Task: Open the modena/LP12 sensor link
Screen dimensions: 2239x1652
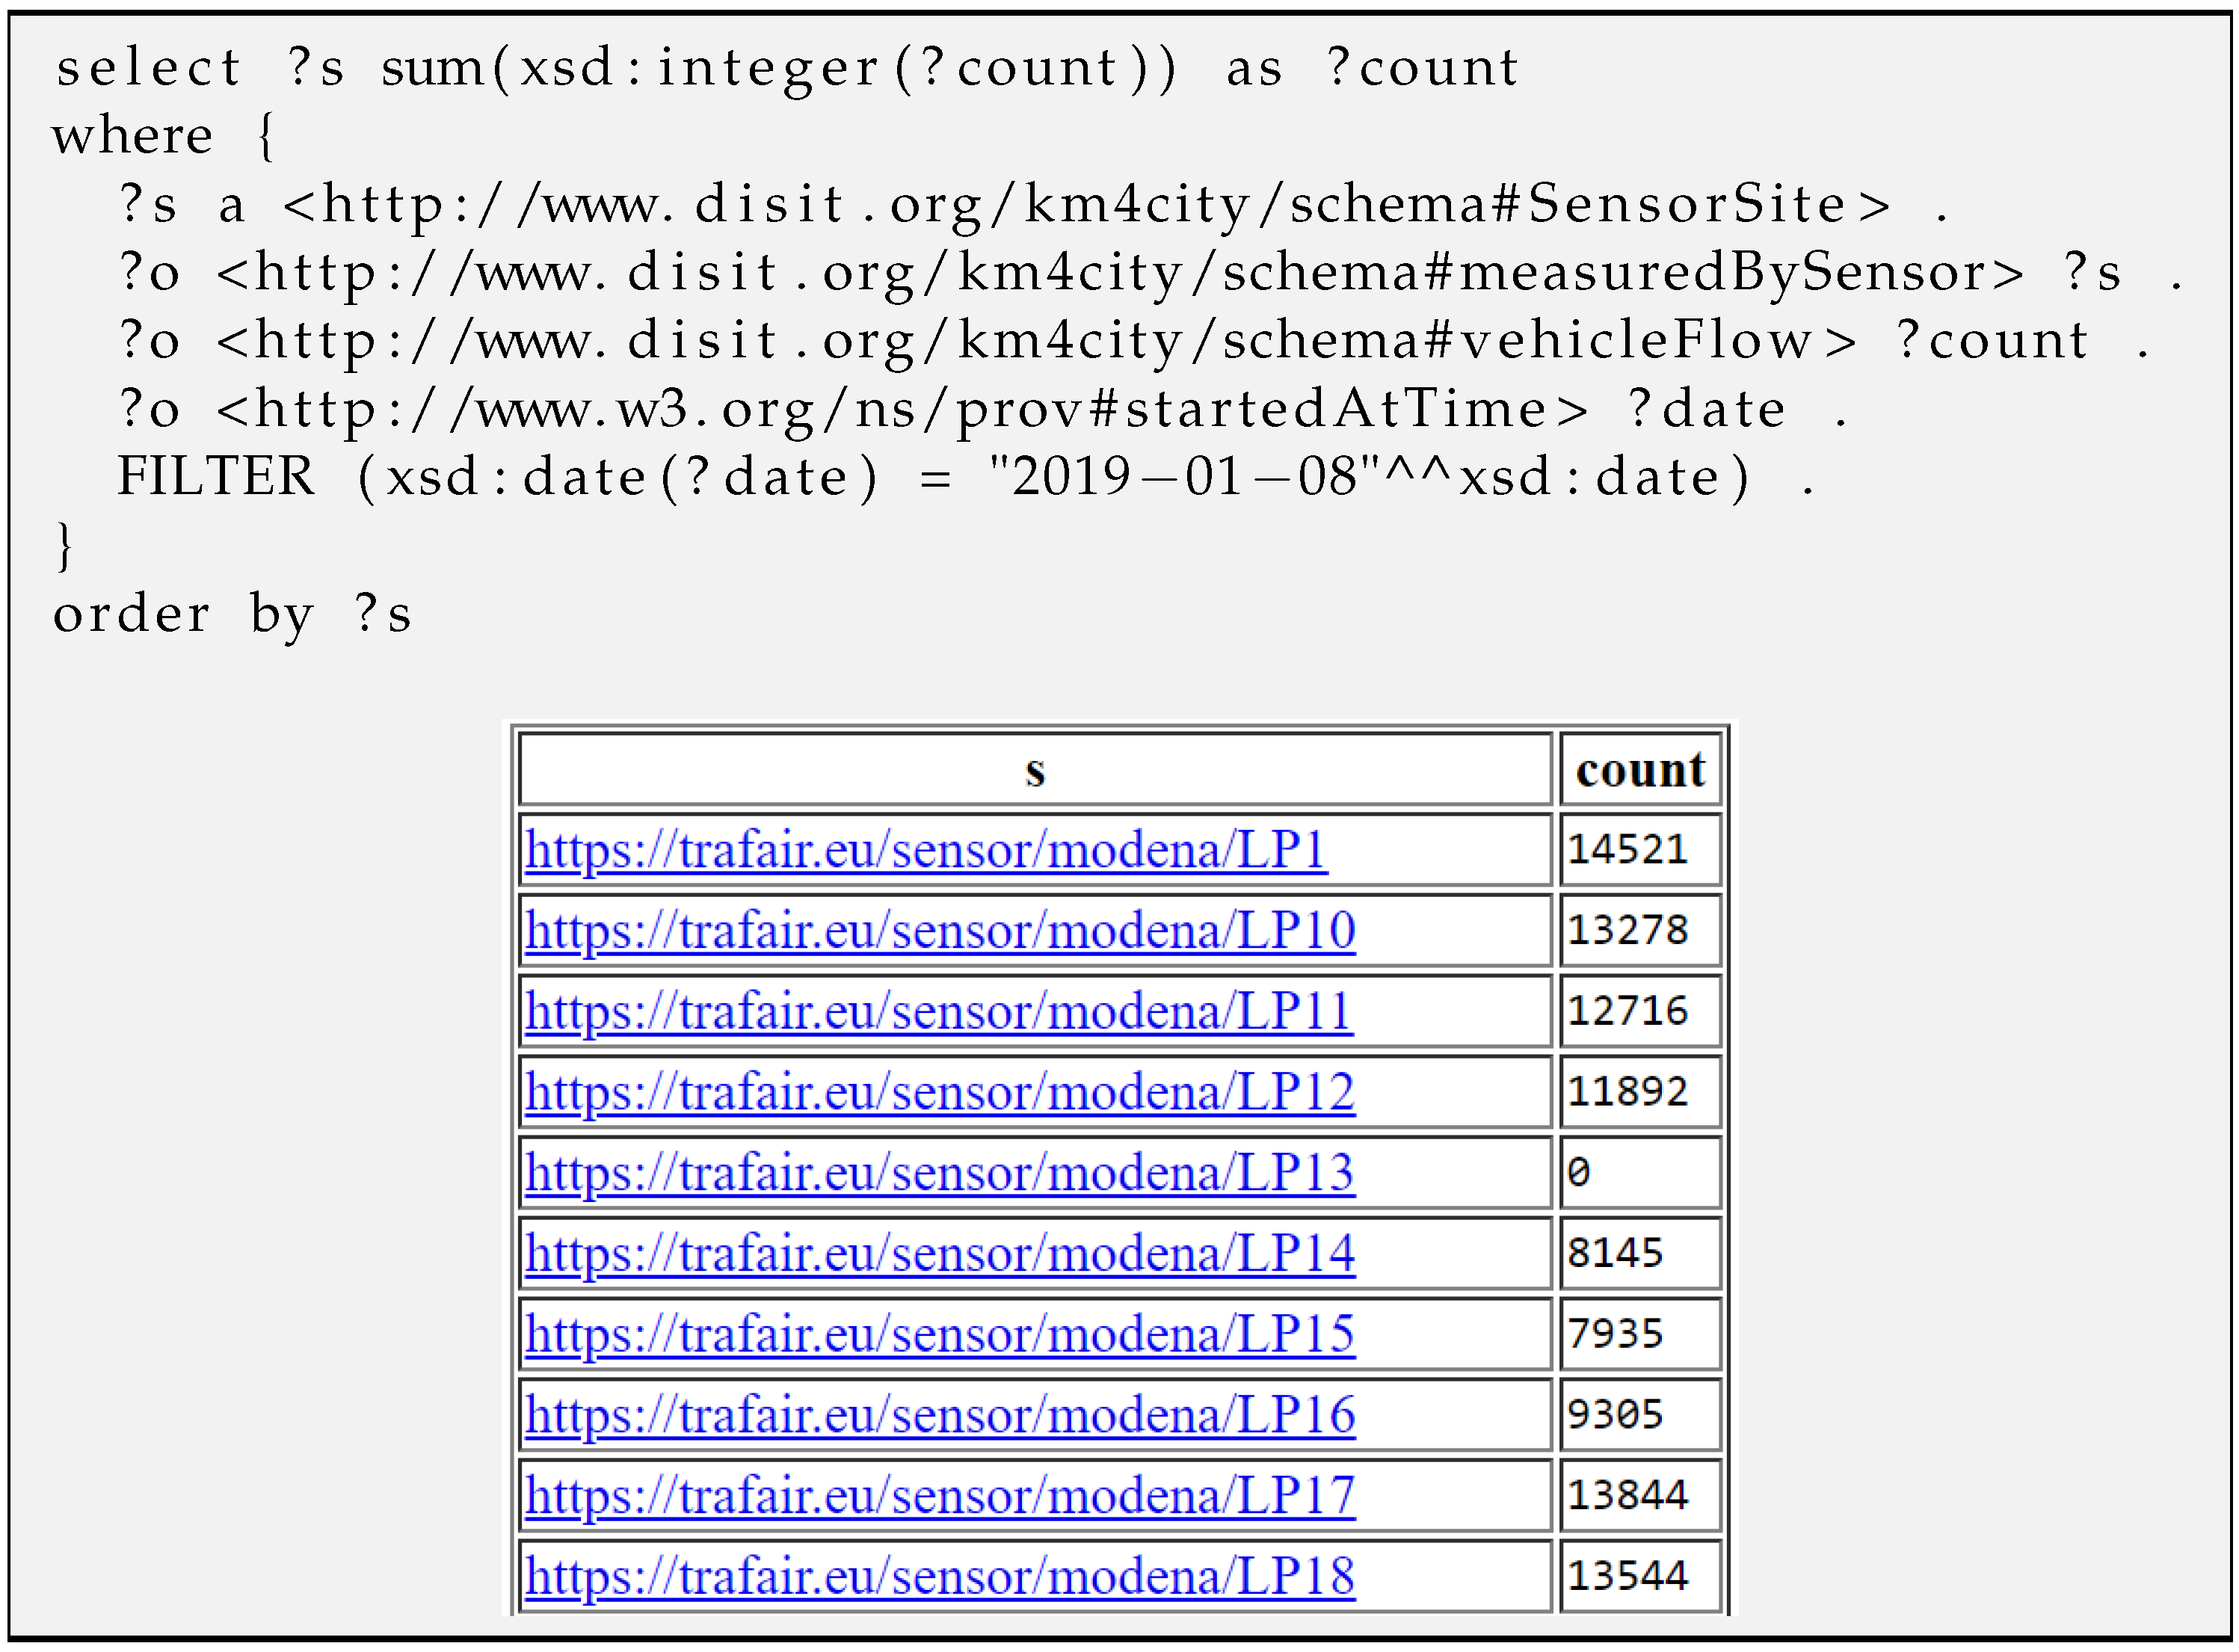Action: click(940, 1093)
